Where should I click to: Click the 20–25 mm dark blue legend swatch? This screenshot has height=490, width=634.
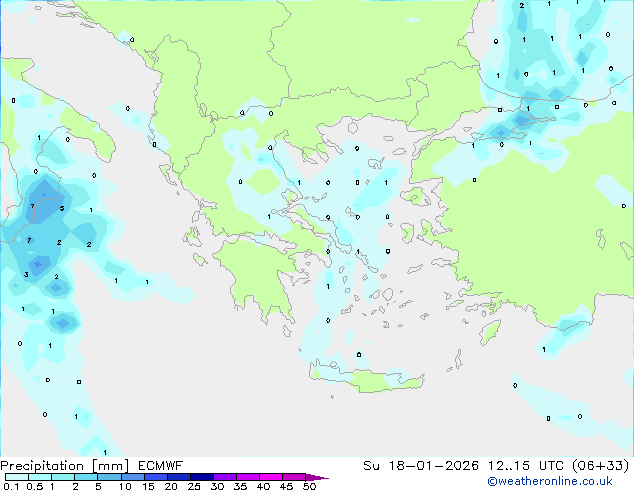179,477
